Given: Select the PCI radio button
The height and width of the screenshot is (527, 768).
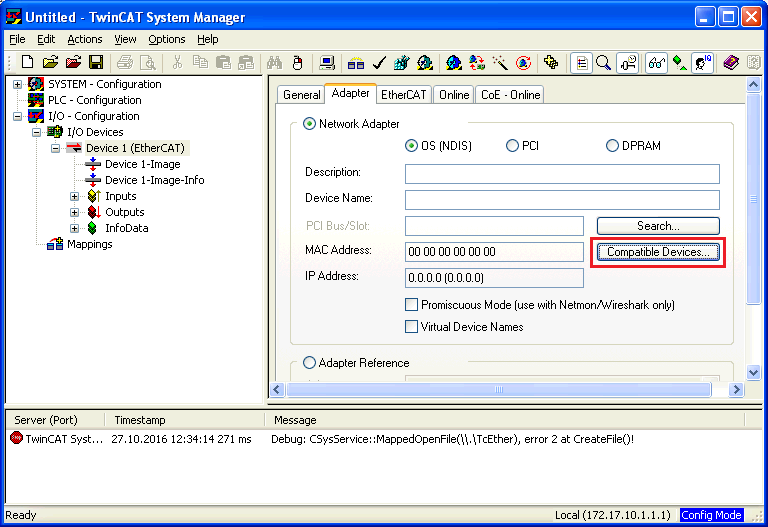Looking at the screenshot, I should tap(513, 146).
